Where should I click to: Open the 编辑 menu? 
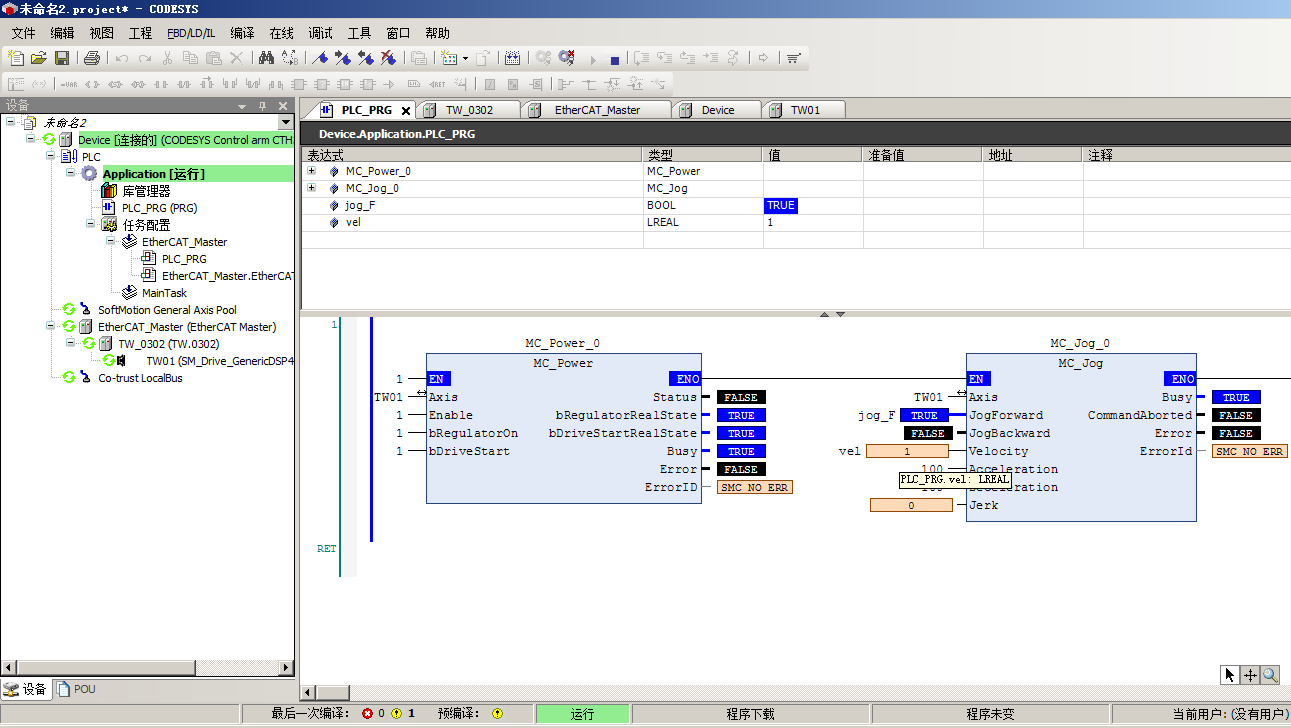(62, 33)
